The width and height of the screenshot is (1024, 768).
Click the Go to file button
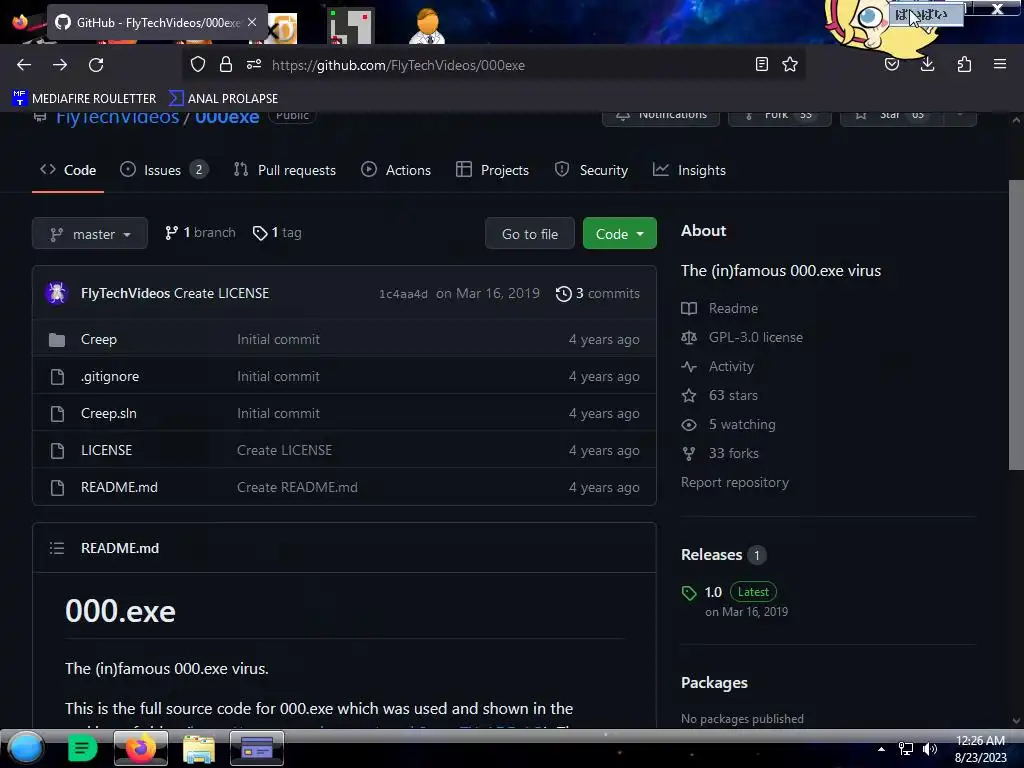pos(530,234)
